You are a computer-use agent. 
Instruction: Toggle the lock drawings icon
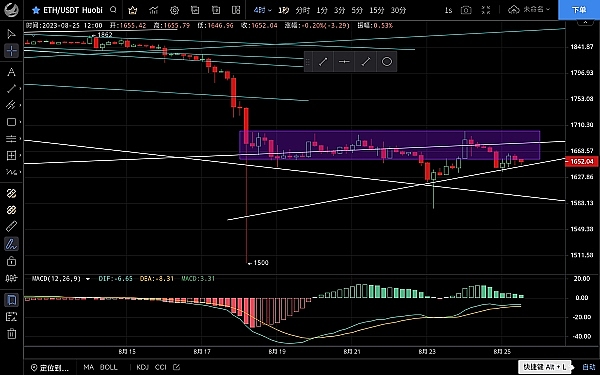11,261
